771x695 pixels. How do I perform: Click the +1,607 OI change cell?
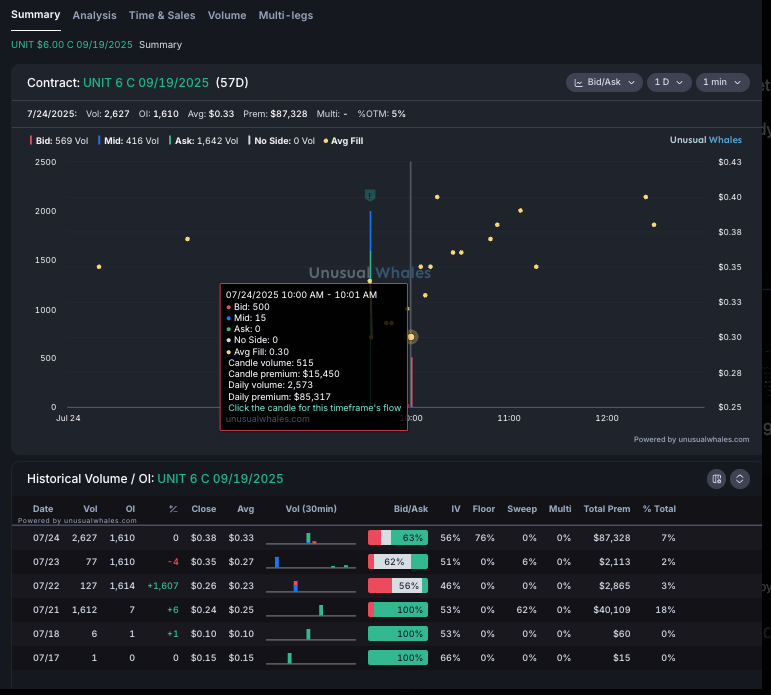(163, 585)
